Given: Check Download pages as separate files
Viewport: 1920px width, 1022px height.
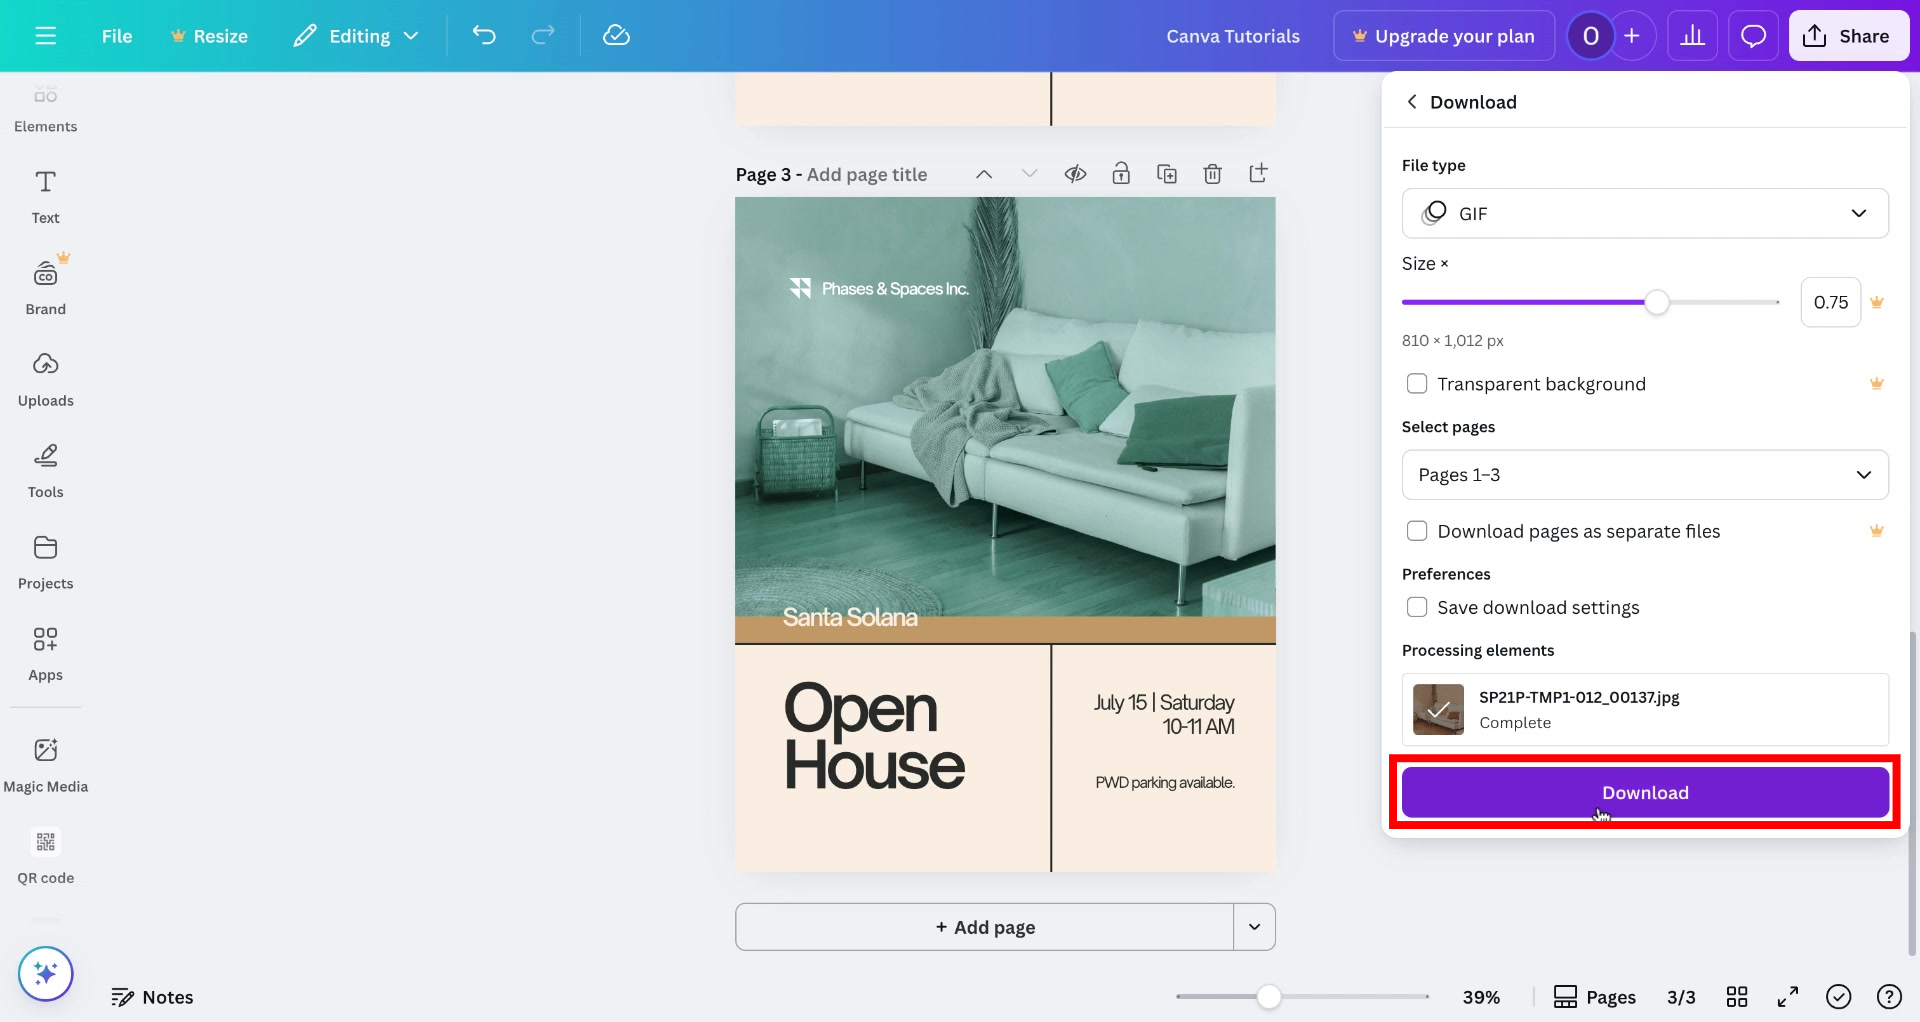Looking at the screenshot, I should (1417, 531).
